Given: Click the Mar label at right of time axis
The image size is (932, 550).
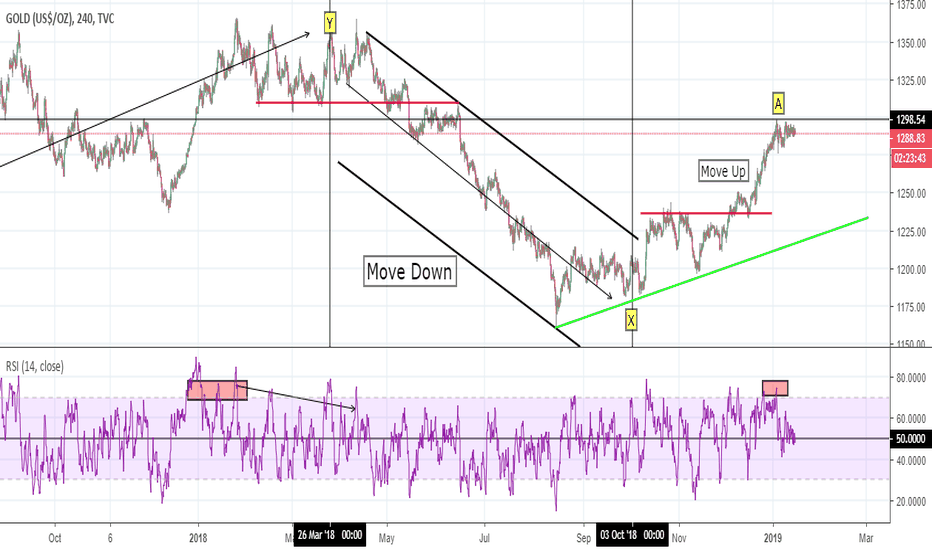Looking at the screenshot, I should (x=866, y=538).
